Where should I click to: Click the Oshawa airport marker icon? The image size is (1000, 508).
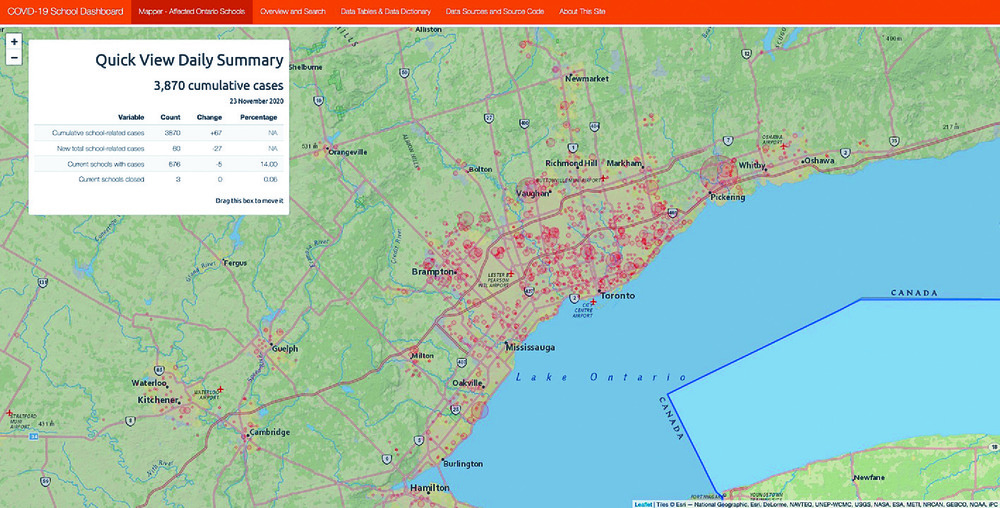tap(784, 146)
